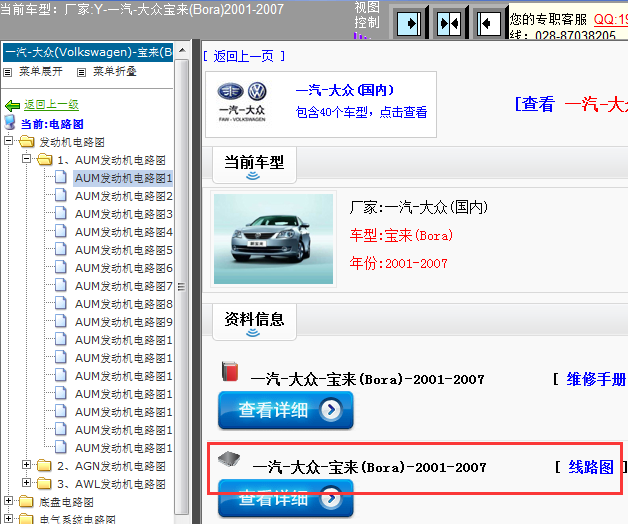Expand the 2、AGN发动机电路图 node
The image size is (628, 524).
[26, 465]
